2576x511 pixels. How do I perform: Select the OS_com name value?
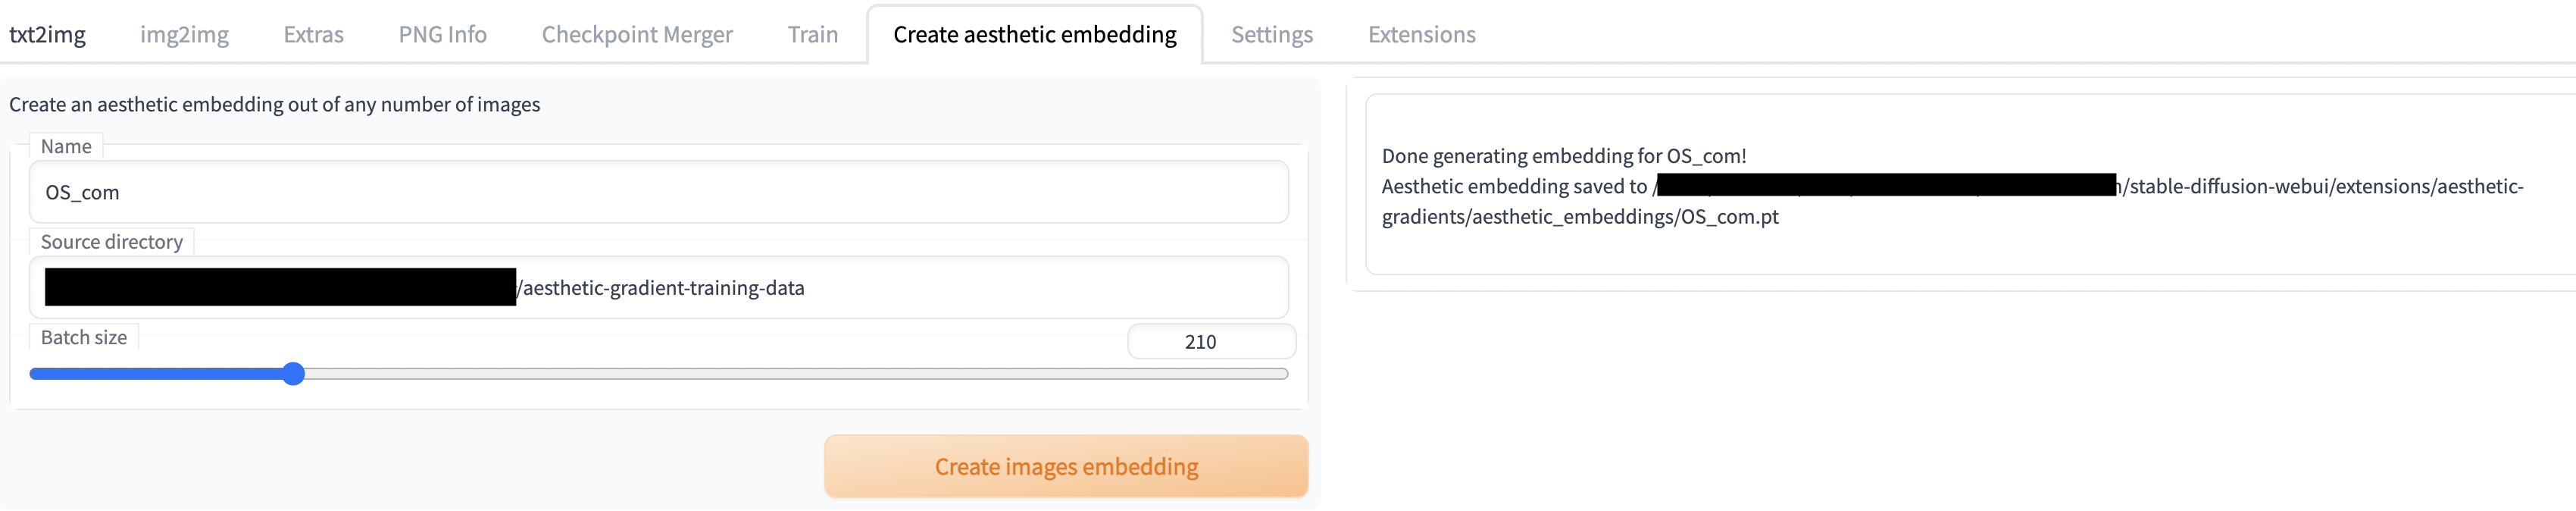83,192
